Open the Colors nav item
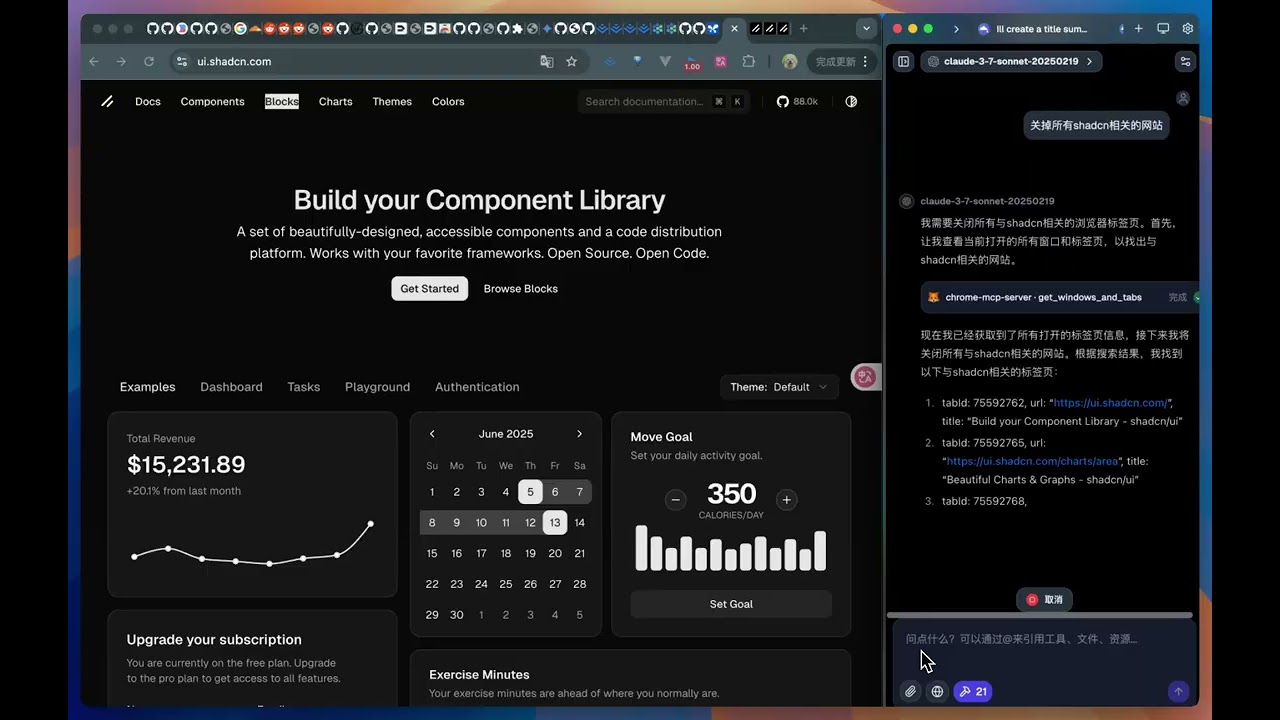1280x720 pixels. click(448, 101)
